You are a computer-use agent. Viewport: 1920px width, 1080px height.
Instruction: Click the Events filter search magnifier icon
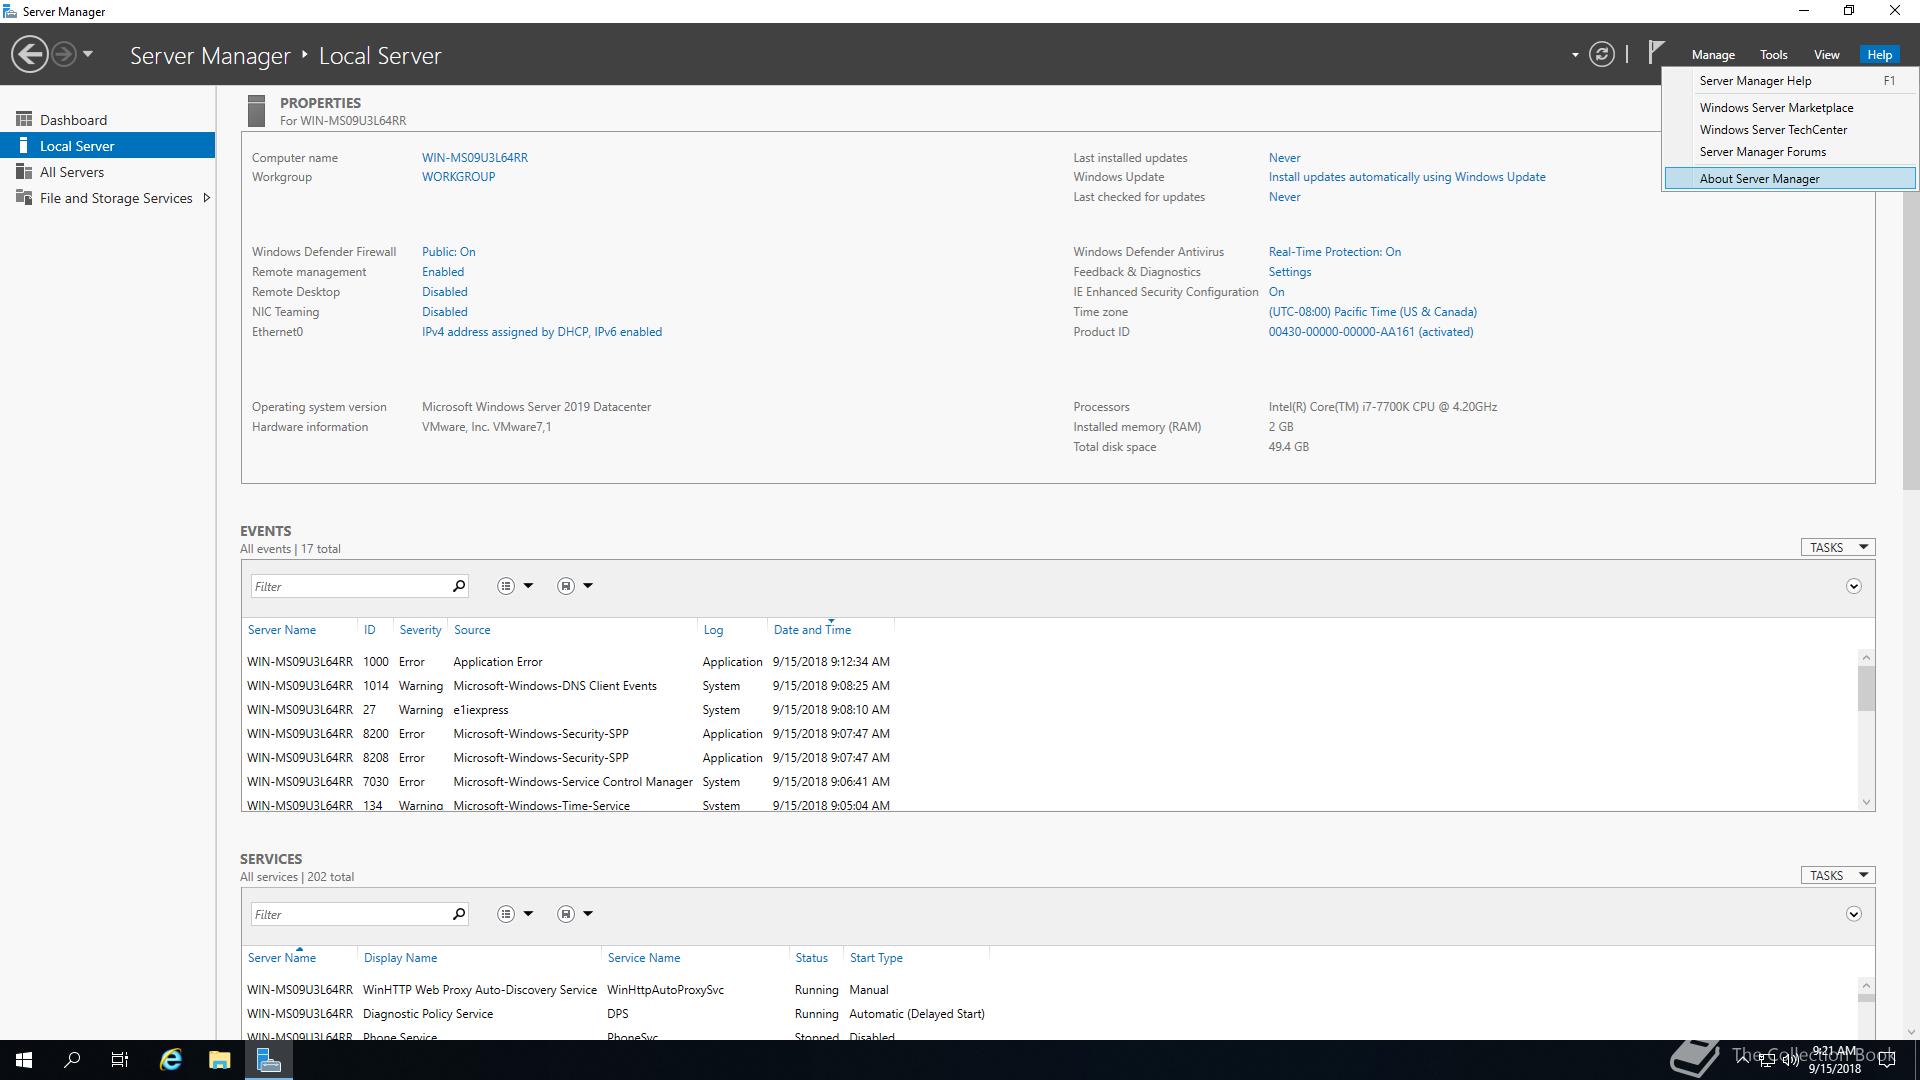pos(459,586)
